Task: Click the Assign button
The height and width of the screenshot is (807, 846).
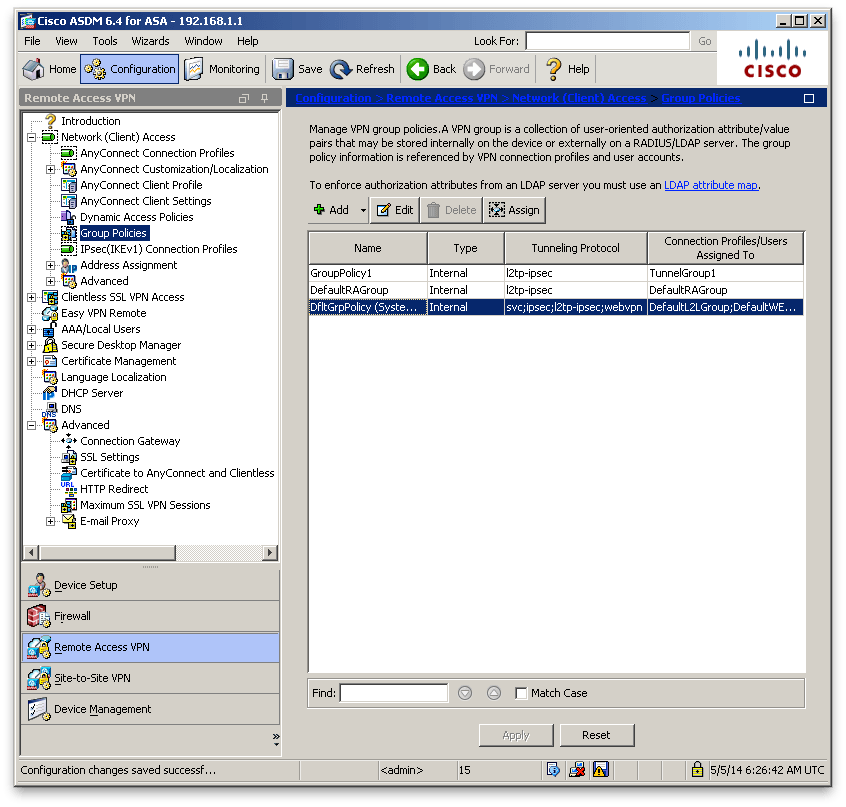Action: point(514,210)
